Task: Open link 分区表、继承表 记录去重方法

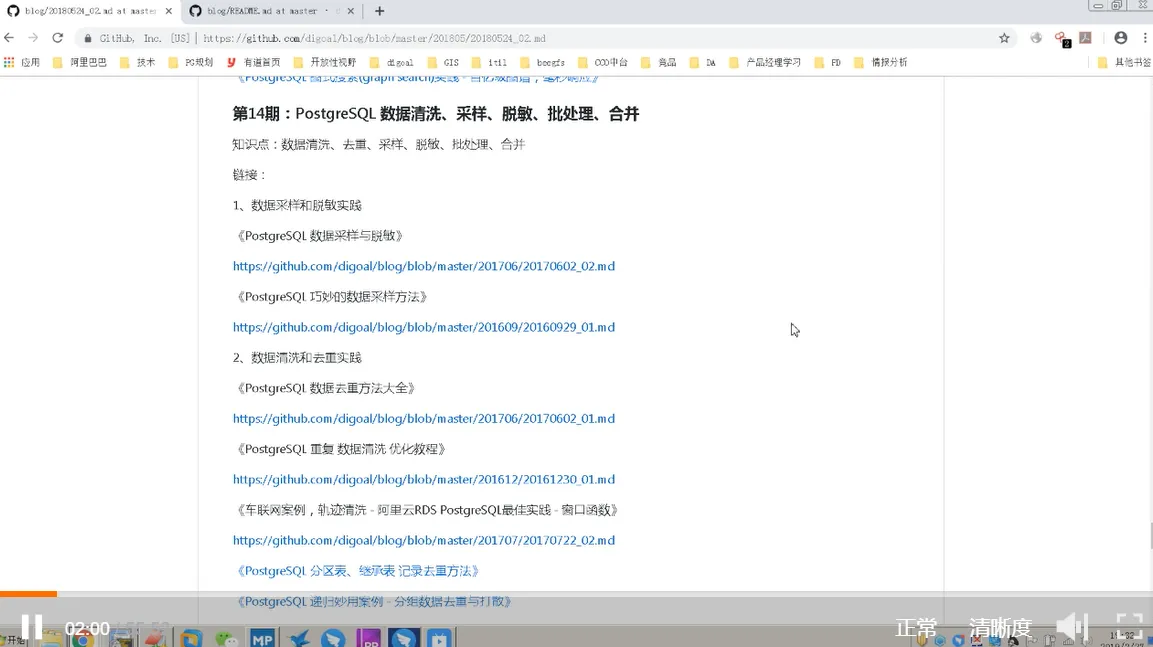Action: [358, 571]
